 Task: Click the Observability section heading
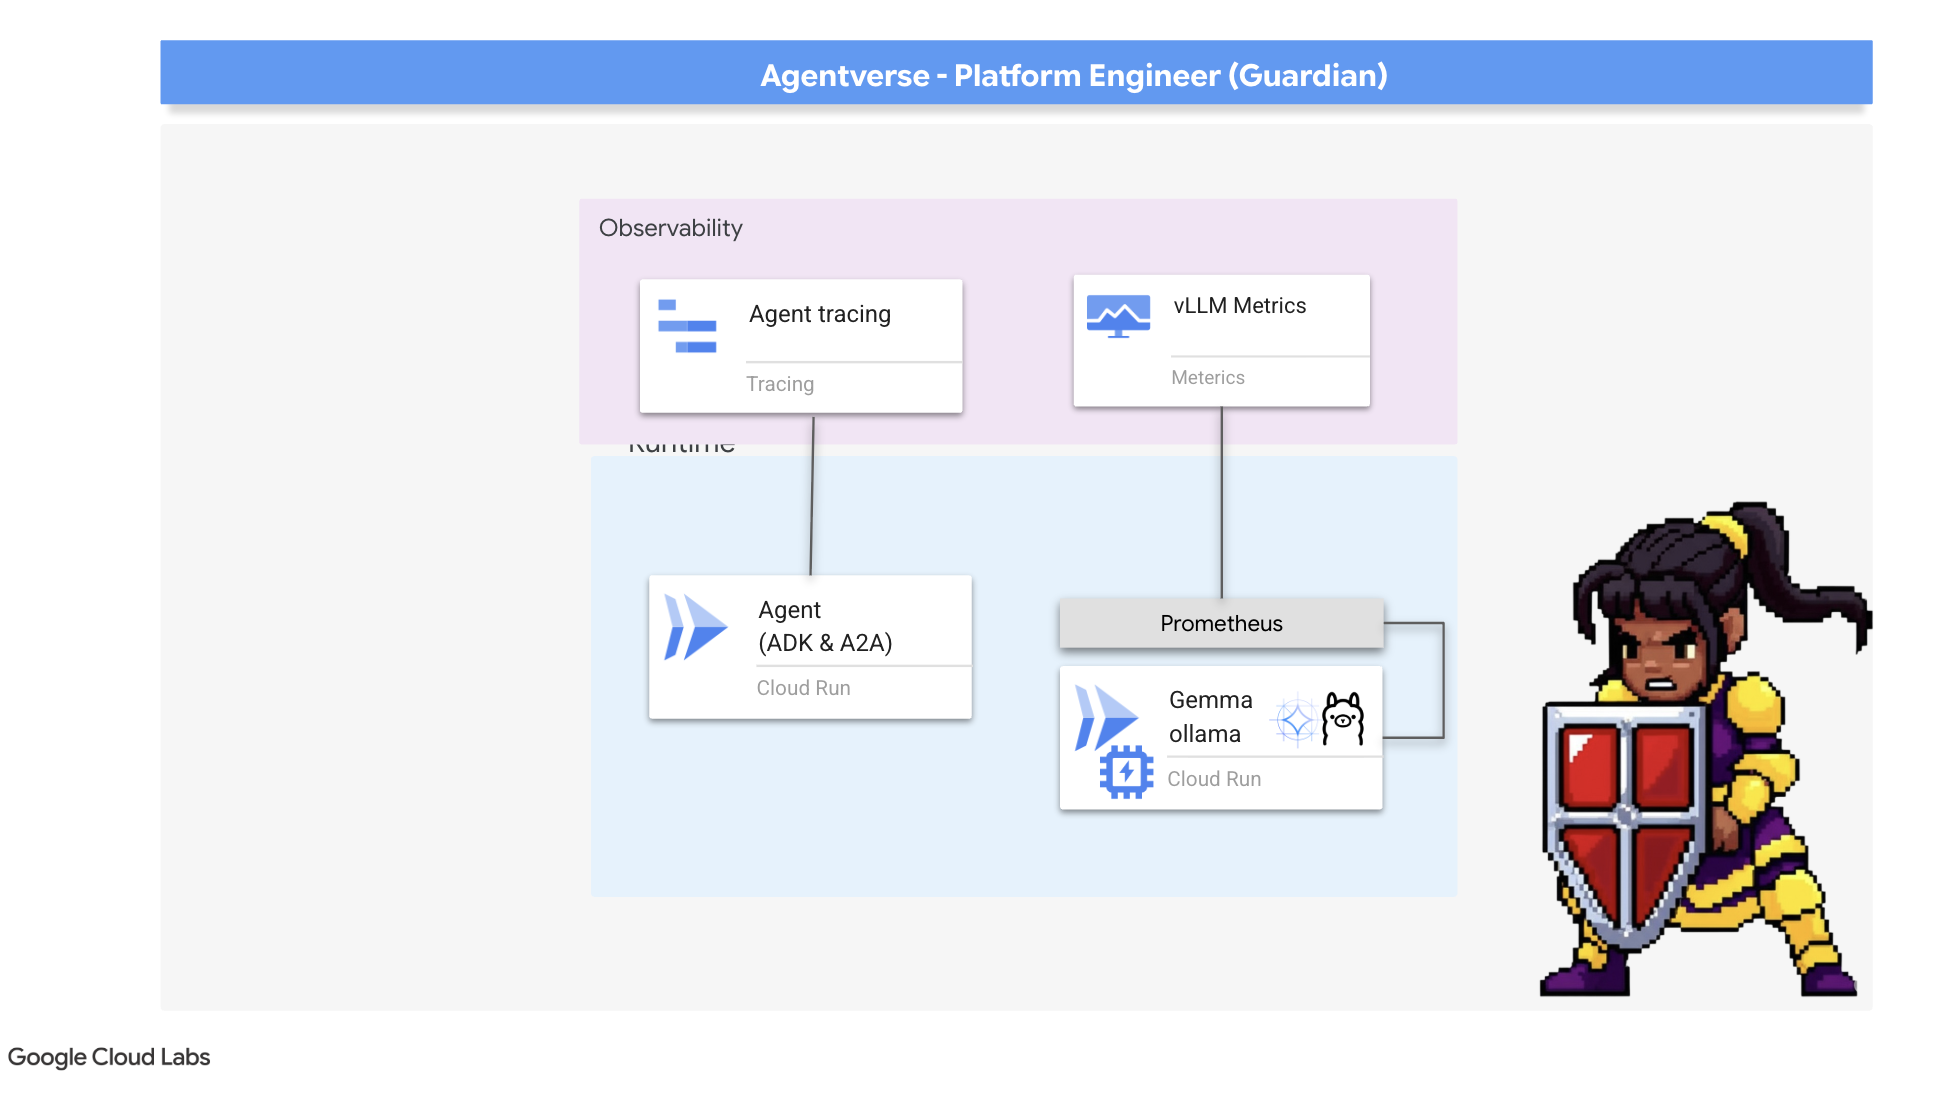click(x=670, y=228)
